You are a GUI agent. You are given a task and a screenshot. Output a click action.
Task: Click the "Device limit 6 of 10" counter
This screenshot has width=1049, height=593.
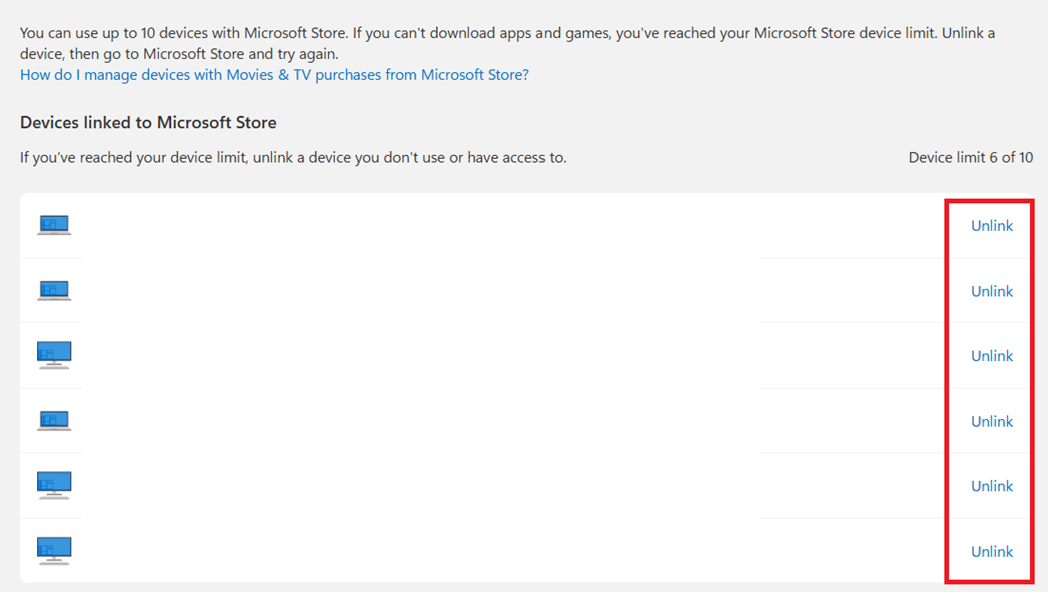point(970,158)
